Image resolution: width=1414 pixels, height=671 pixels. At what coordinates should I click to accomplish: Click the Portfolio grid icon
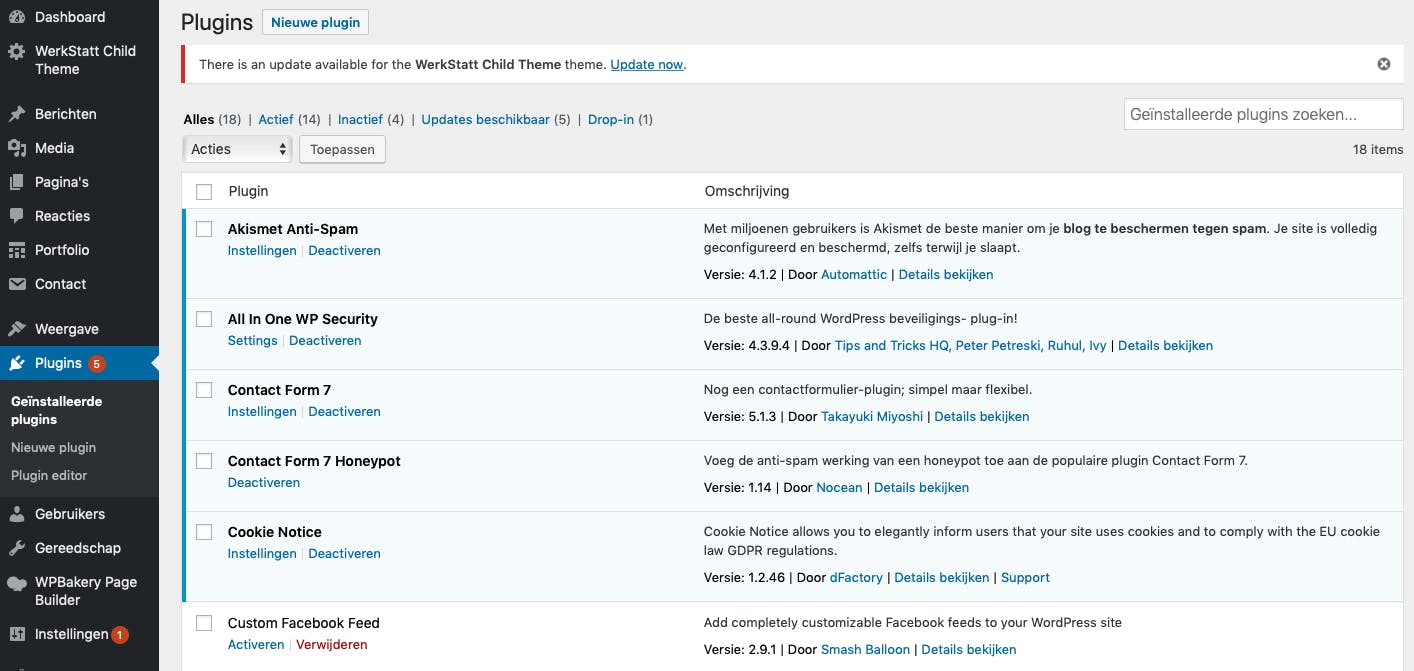pyautogui.click(x=17, y=250)
